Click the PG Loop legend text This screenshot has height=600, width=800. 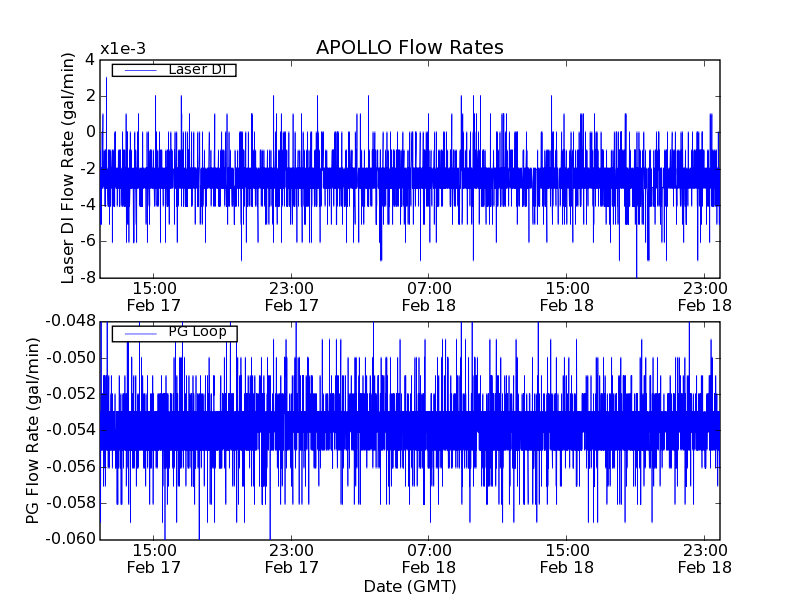(196, 332)
